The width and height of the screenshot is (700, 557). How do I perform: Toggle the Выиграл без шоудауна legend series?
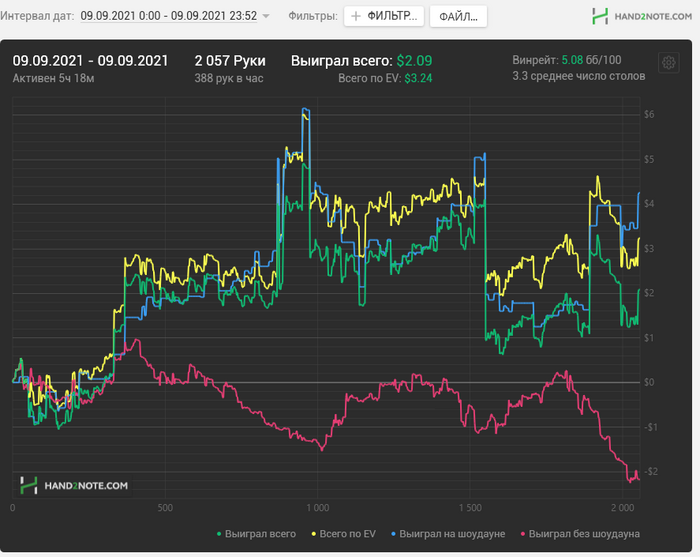pyautogui.click(x=580, y=534)
